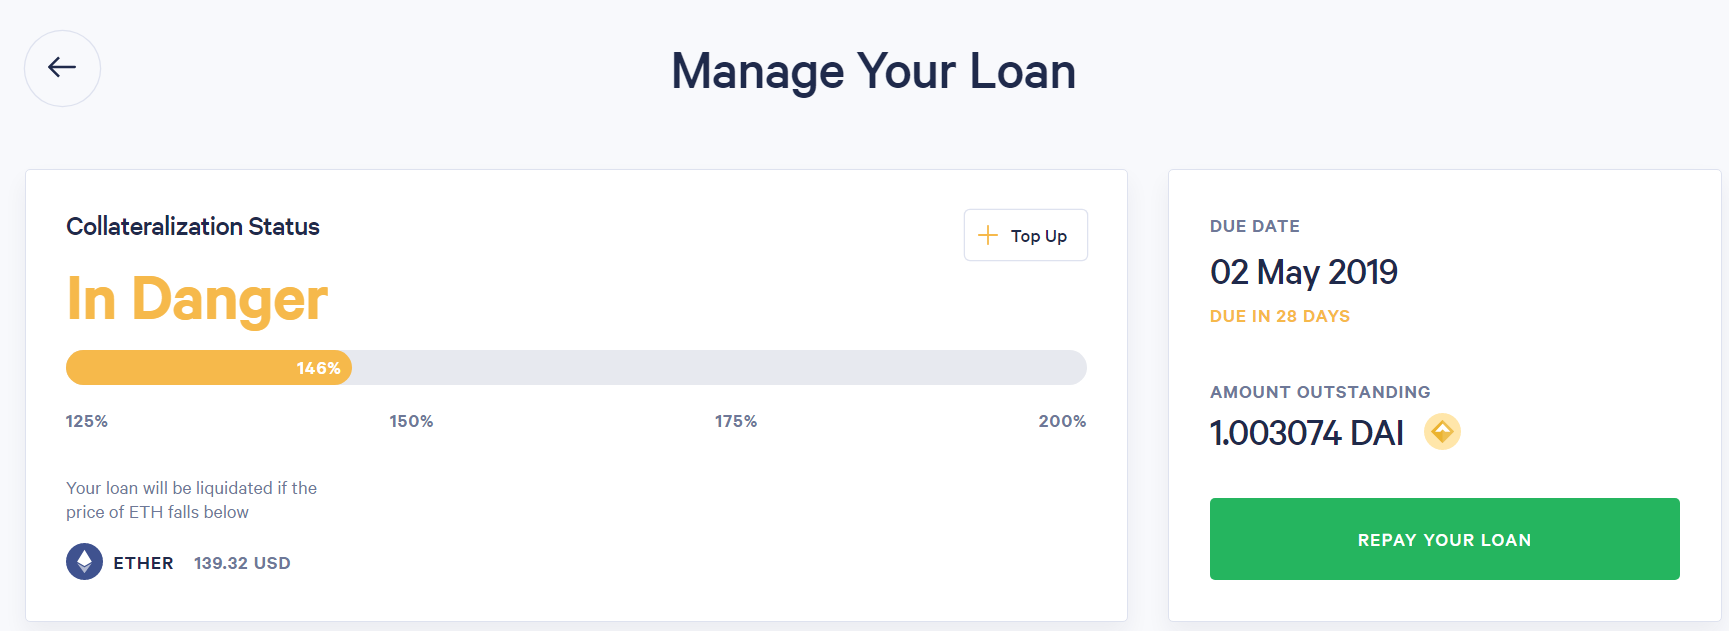Click the Manage Your Loan heading
The height and width of the screenshot is (631, 1729).
[873, 72]
